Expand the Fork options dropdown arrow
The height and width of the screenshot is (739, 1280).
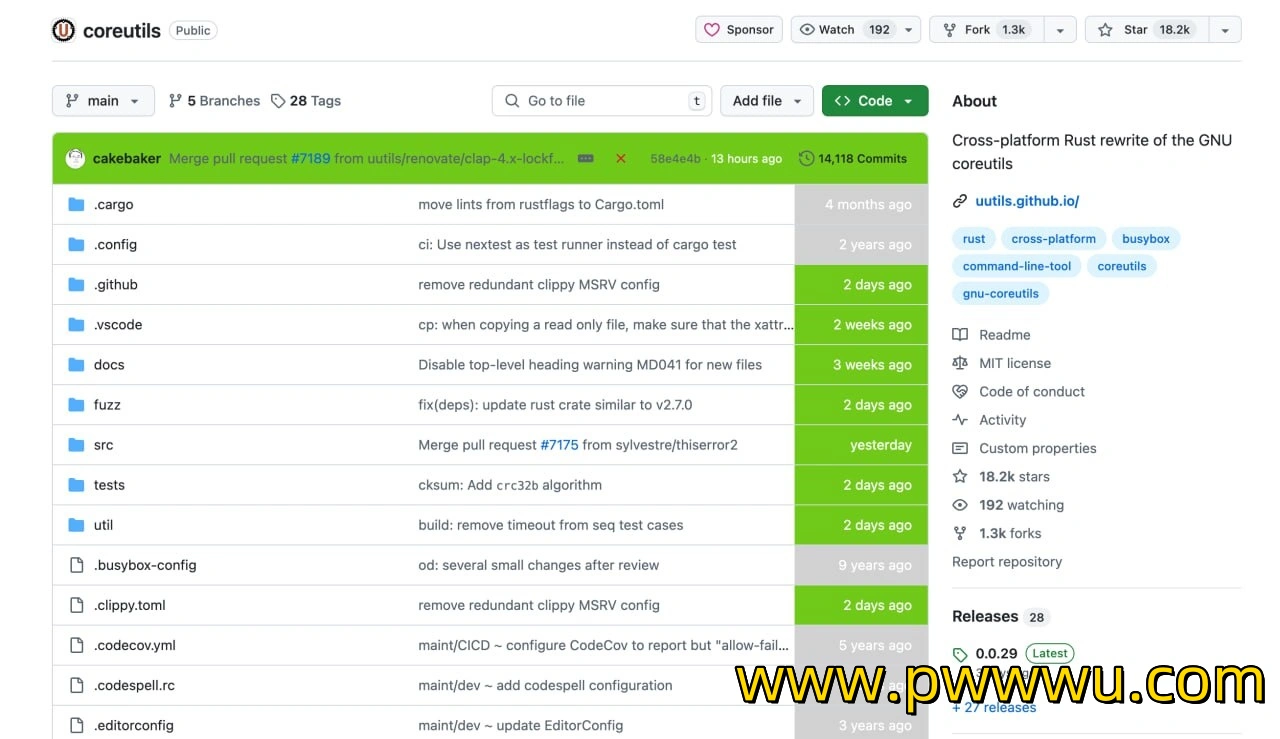click(1060, 30)
